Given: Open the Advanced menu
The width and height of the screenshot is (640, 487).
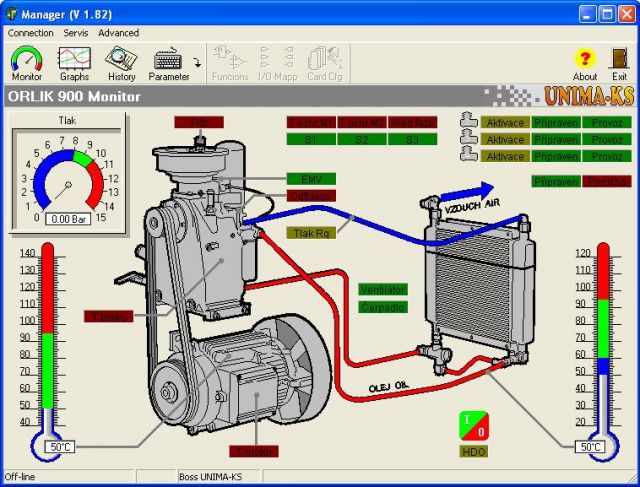Looking at the screenshot, I should tap(118, 33).
